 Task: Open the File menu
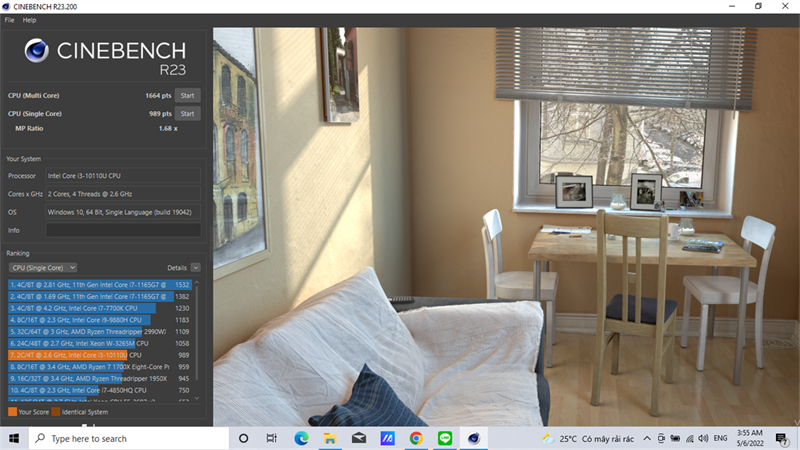tap(9, 20)
